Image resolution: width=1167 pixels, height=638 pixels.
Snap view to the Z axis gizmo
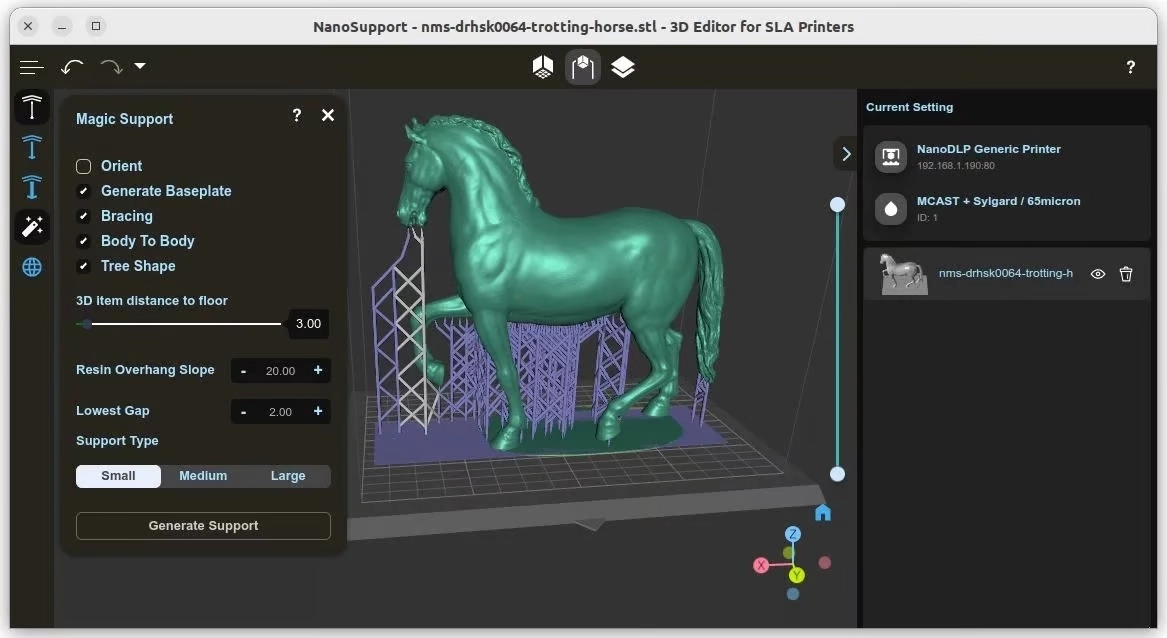coord(793,534)
